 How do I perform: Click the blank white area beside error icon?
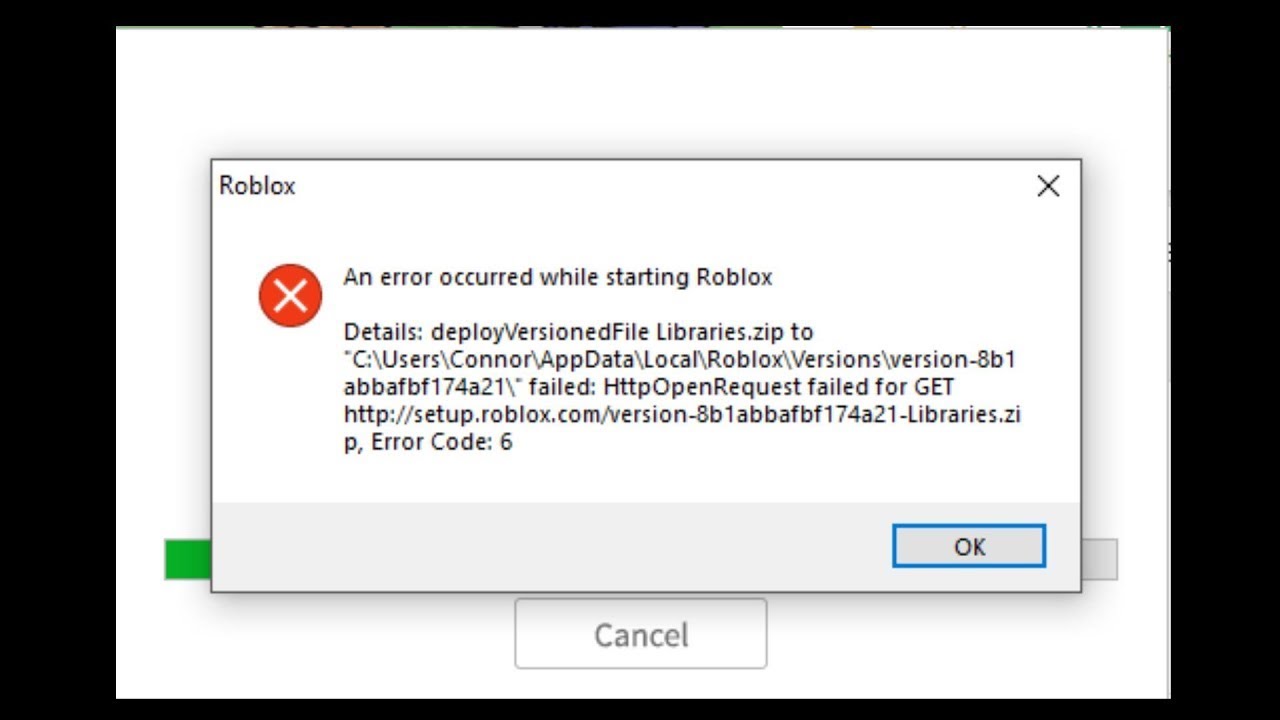point(290,420)
